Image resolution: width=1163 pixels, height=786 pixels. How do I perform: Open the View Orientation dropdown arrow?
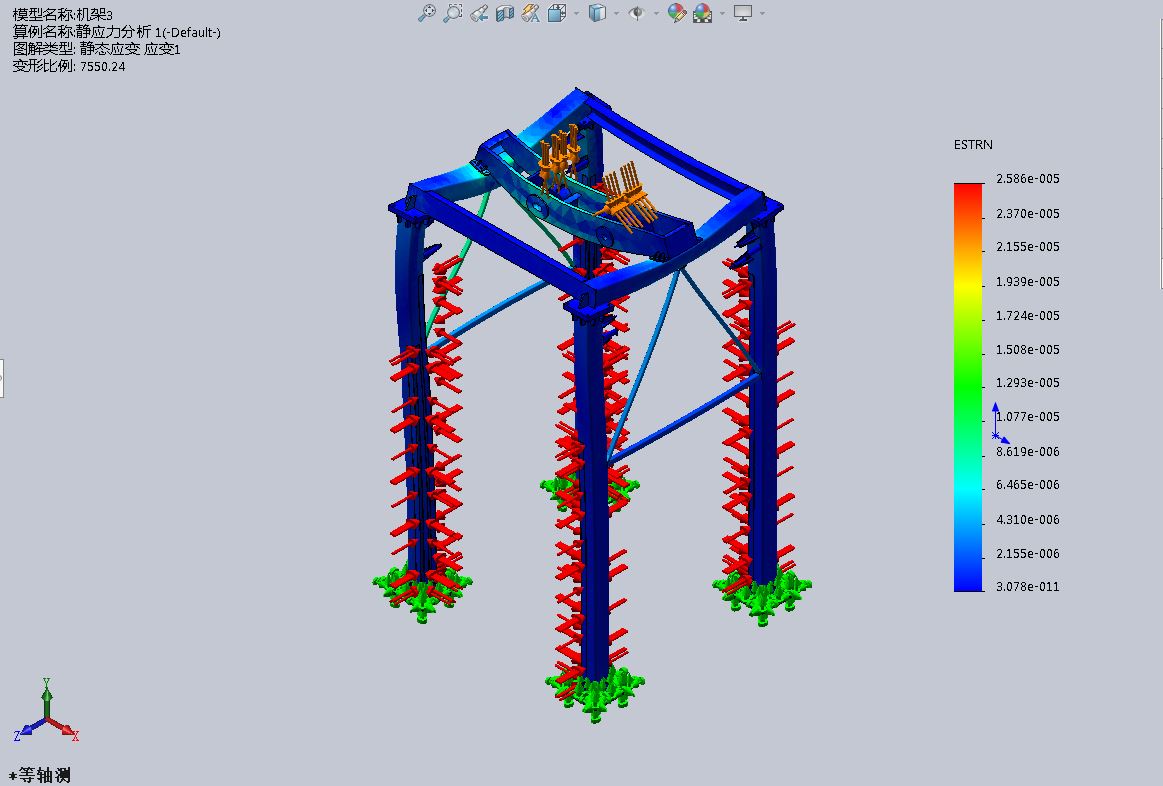[576, 13]
